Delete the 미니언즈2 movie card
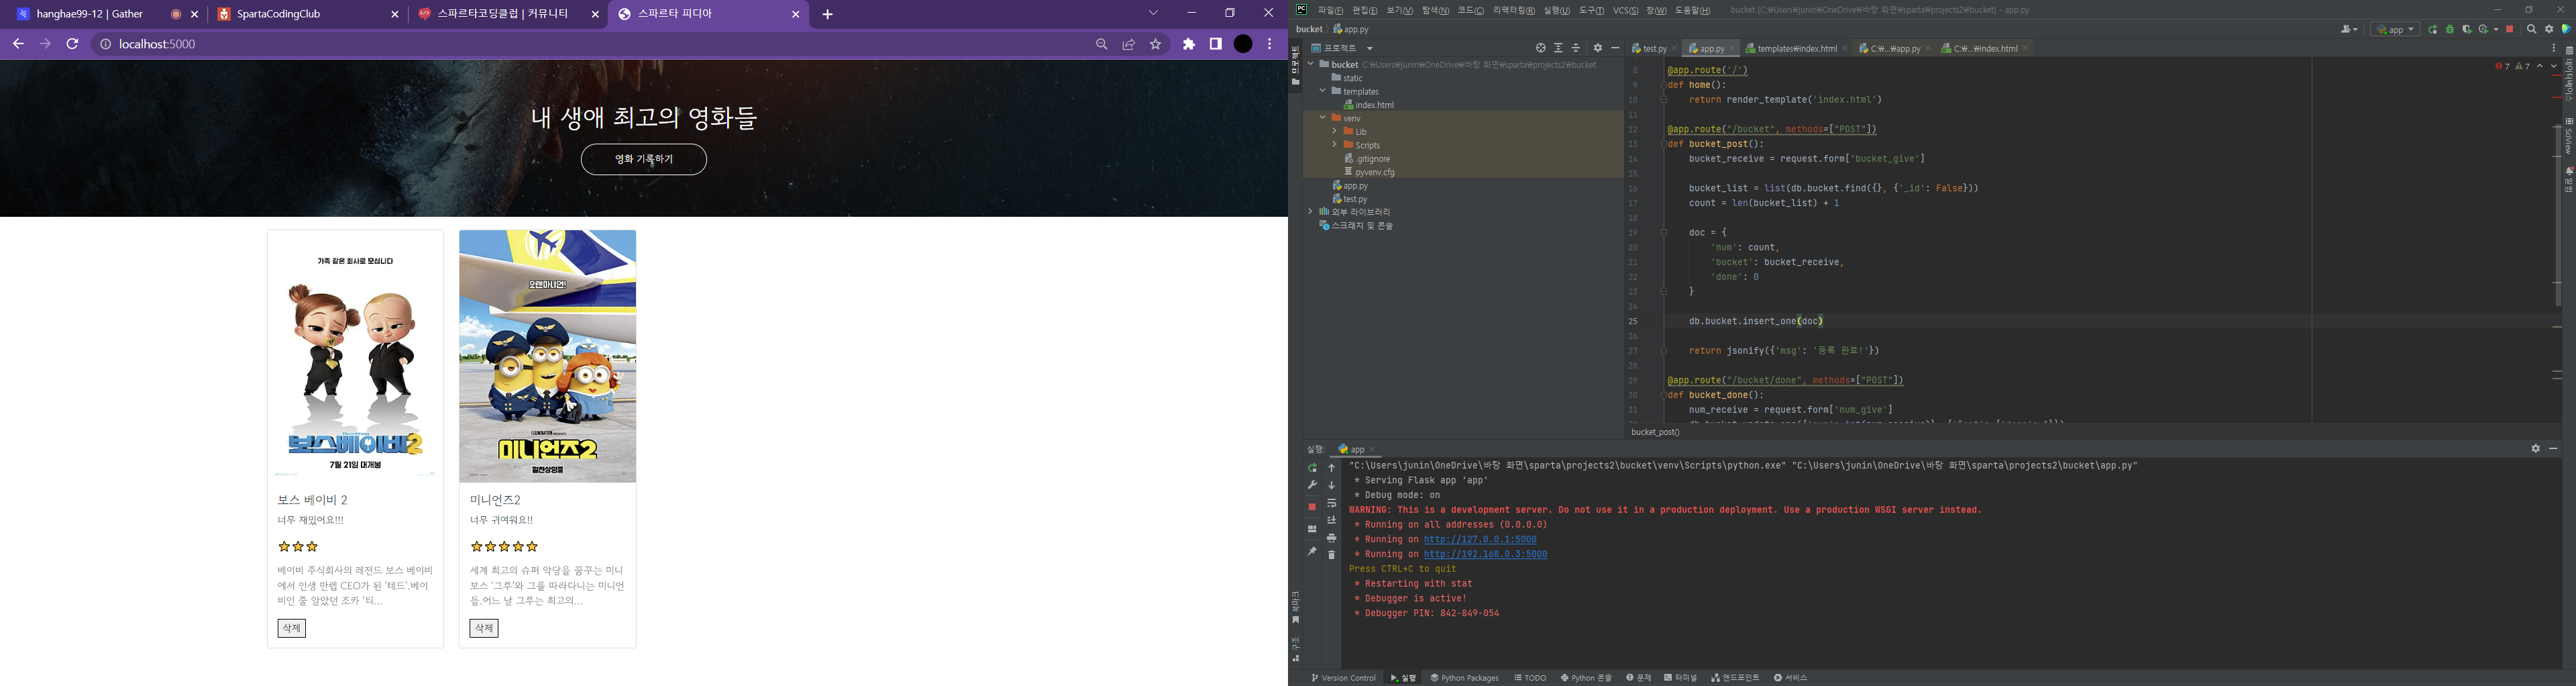The height and width of the screenshot is (686, 2576). coord(484,628)
